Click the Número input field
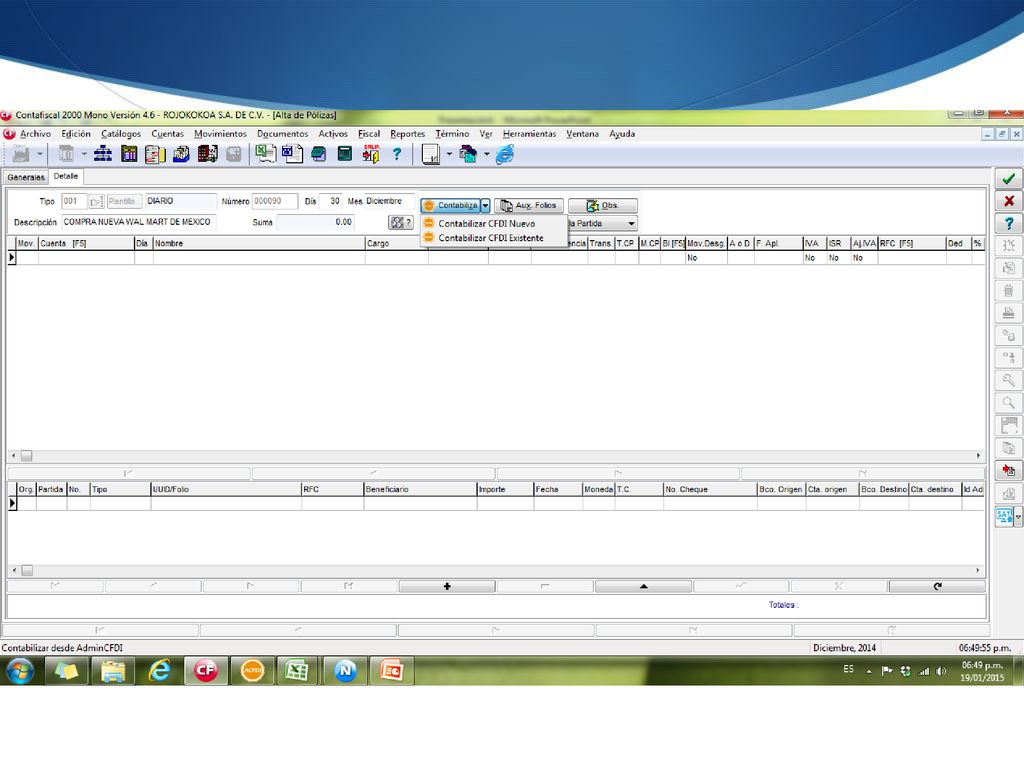The width and height of the screenshot is (1024, 768). pos(274,201)
